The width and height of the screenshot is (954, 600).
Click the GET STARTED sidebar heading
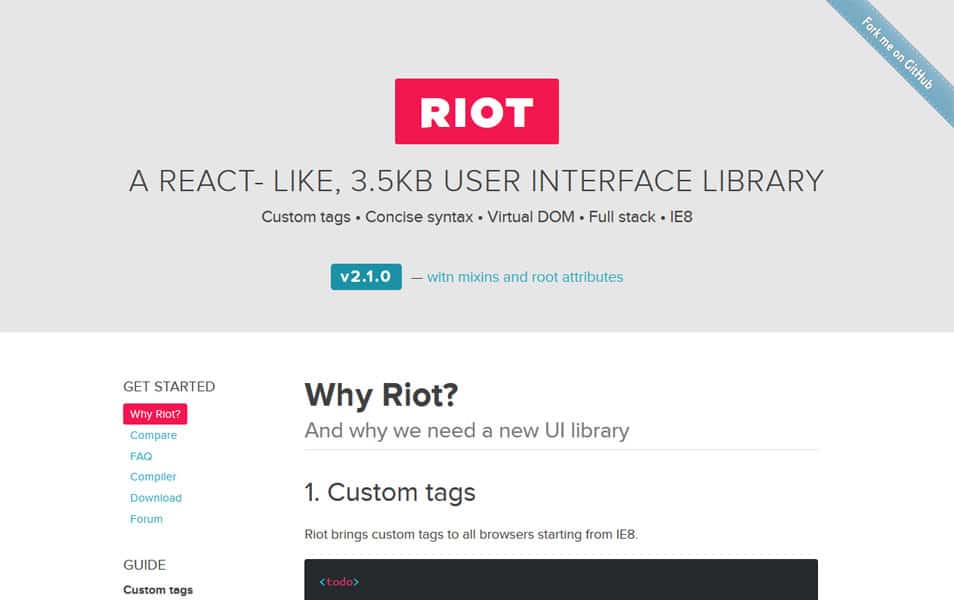169,386
